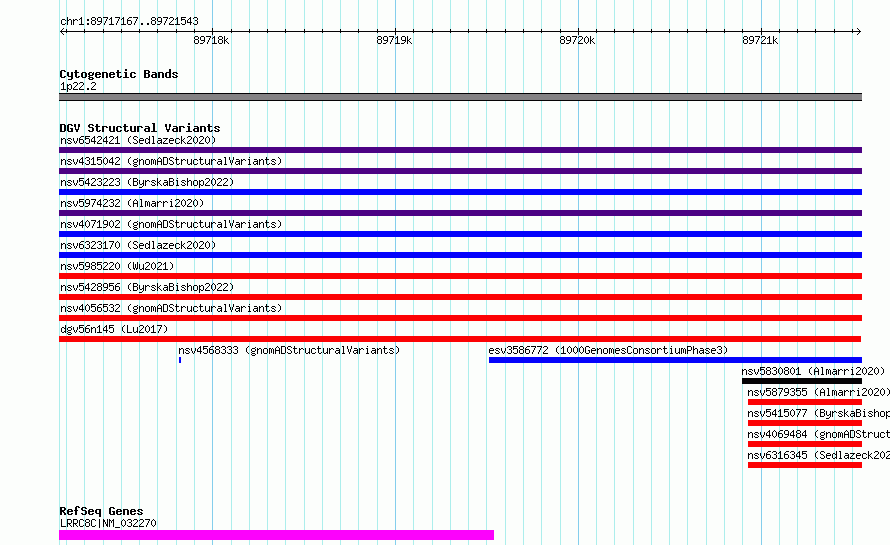The image size is (890, 545).
Task: Open the LRRC8C|NM_032270 gene label
Action: coord(108,523)
